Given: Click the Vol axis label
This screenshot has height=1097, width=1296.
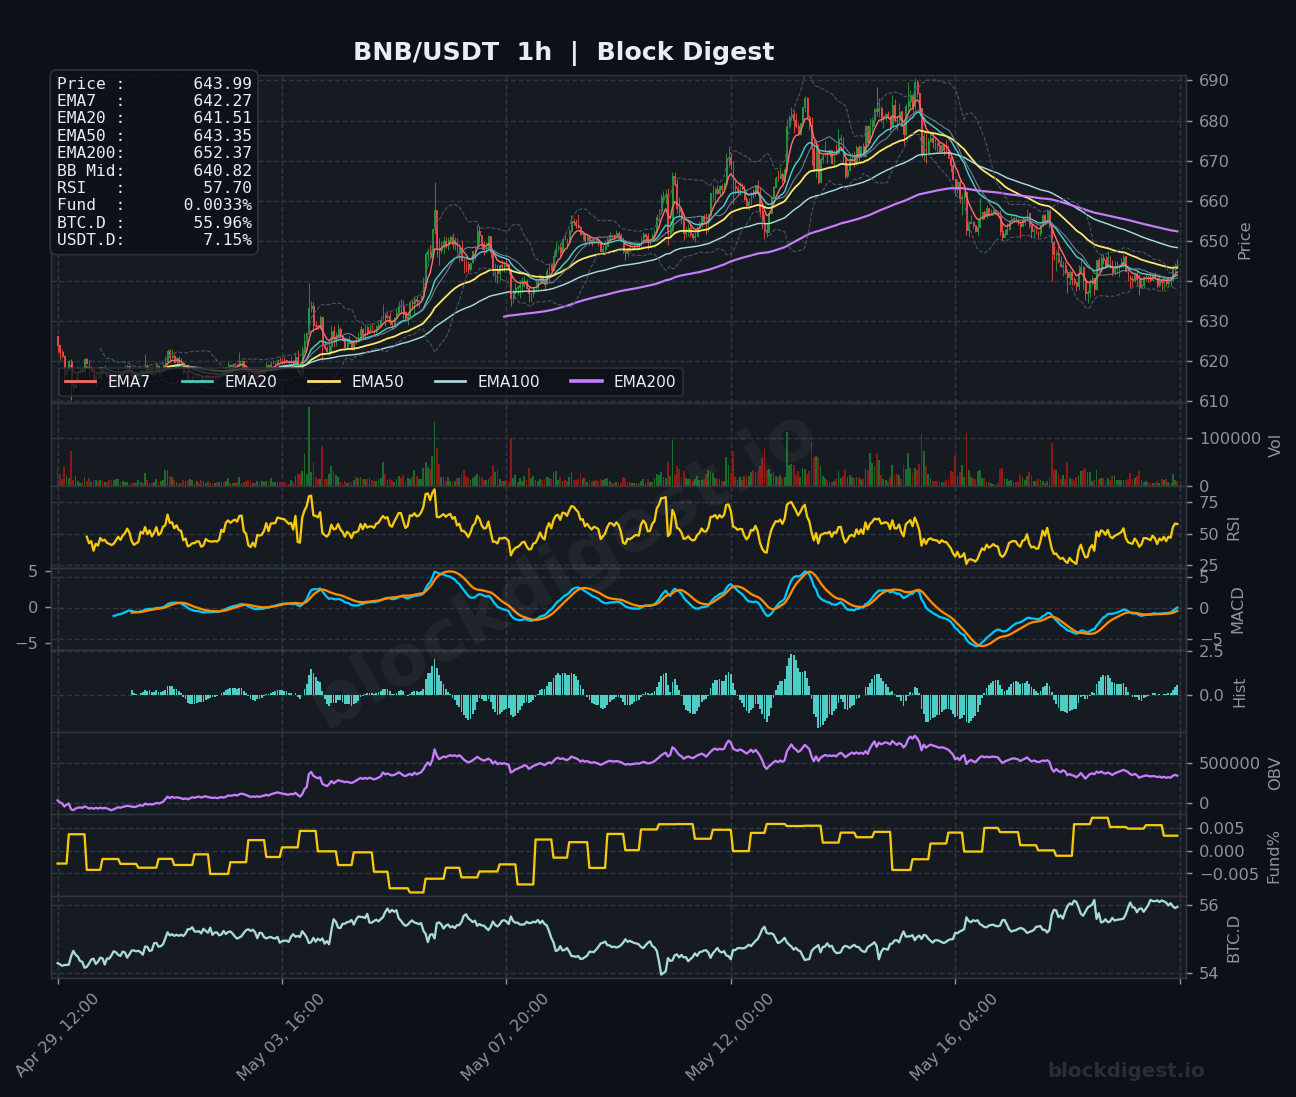Looking at the screenshot, I should [x=1274, y=446].
